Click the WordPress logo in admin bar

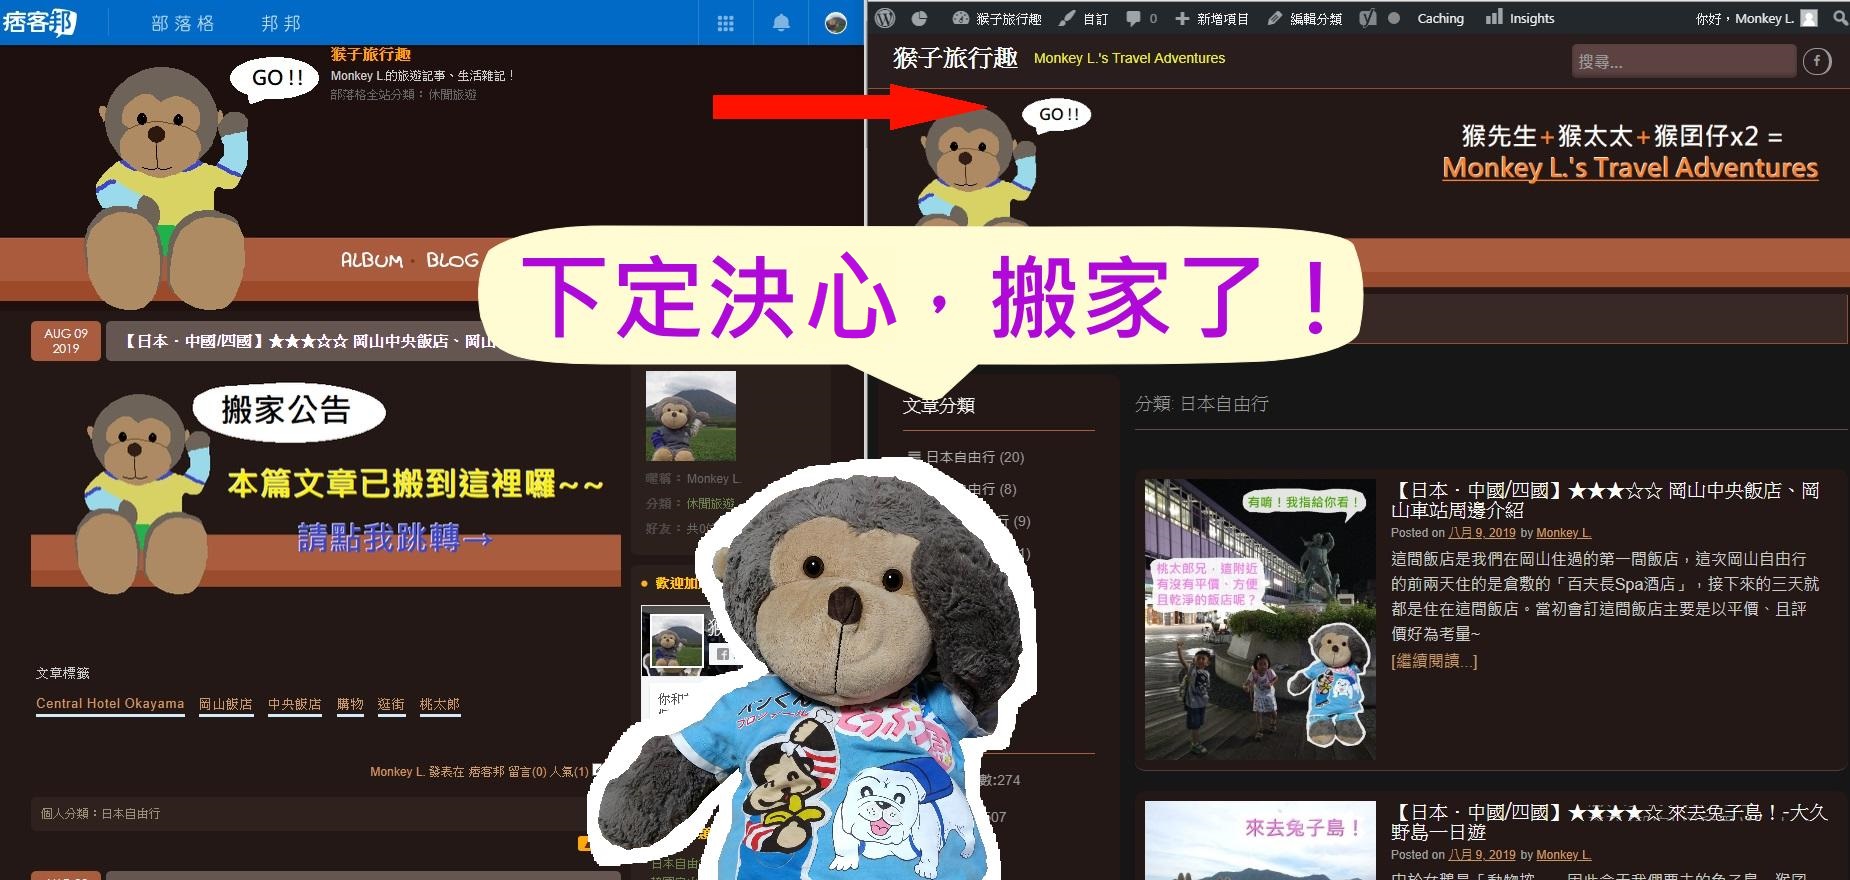click(x=885, y=18)
